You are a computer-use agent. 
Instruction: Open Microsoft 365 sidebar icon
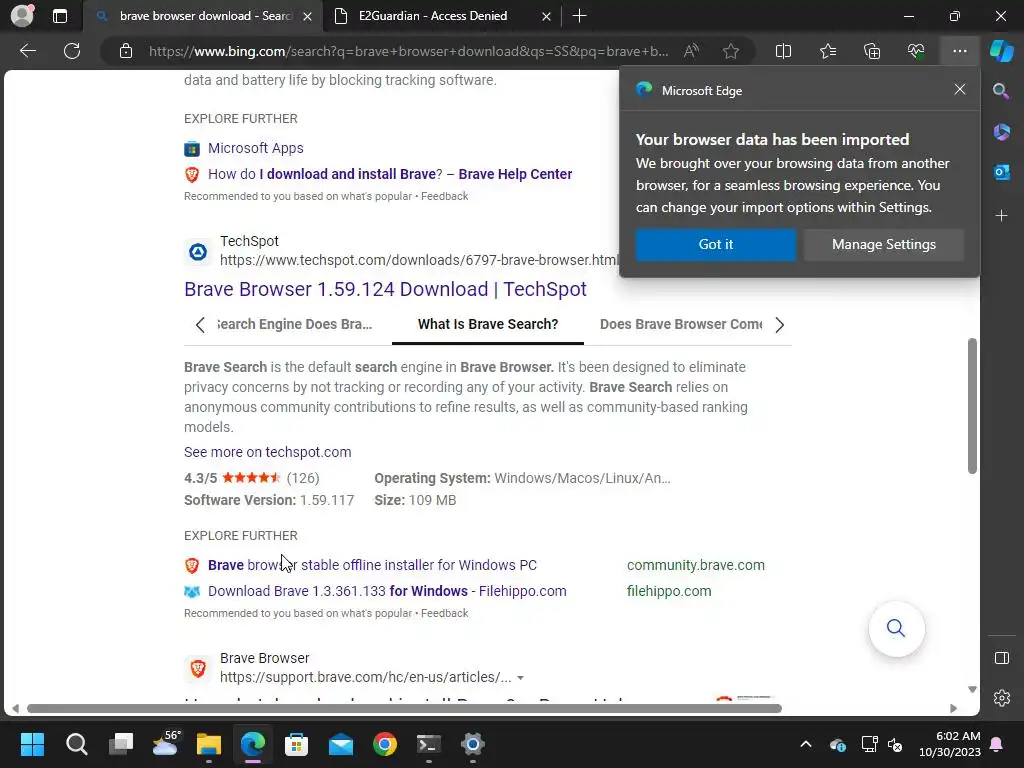click(1001, 132)
